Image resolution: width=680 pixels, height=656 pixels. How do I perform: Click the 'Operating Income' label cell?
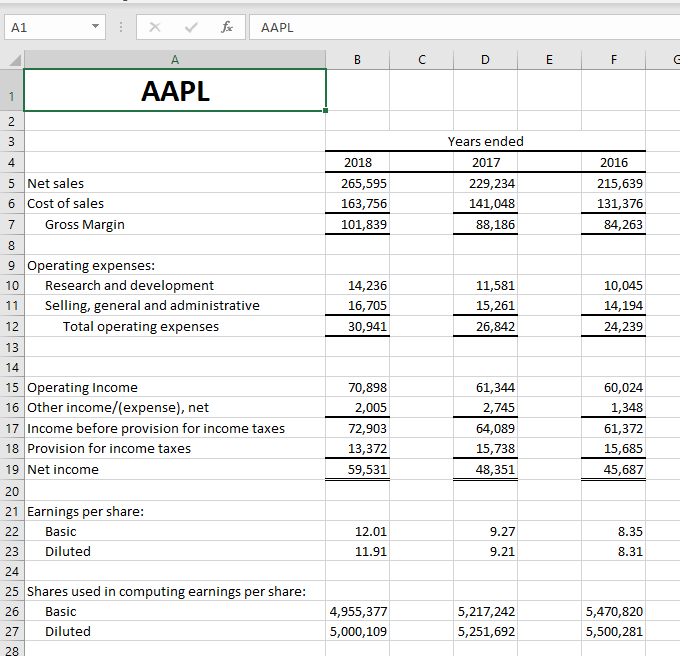click(x=175, y=387)
